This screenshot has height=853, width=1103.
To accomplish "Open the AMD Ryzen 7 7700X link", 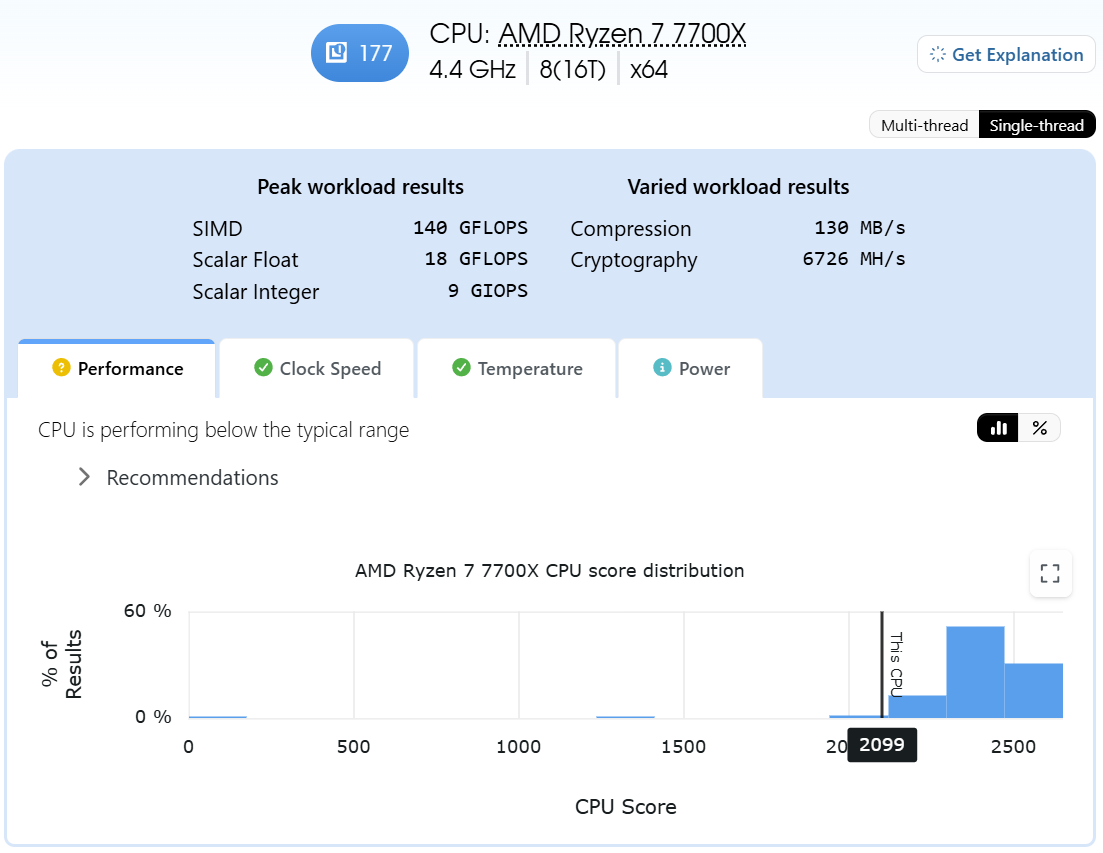I will 622,33.
